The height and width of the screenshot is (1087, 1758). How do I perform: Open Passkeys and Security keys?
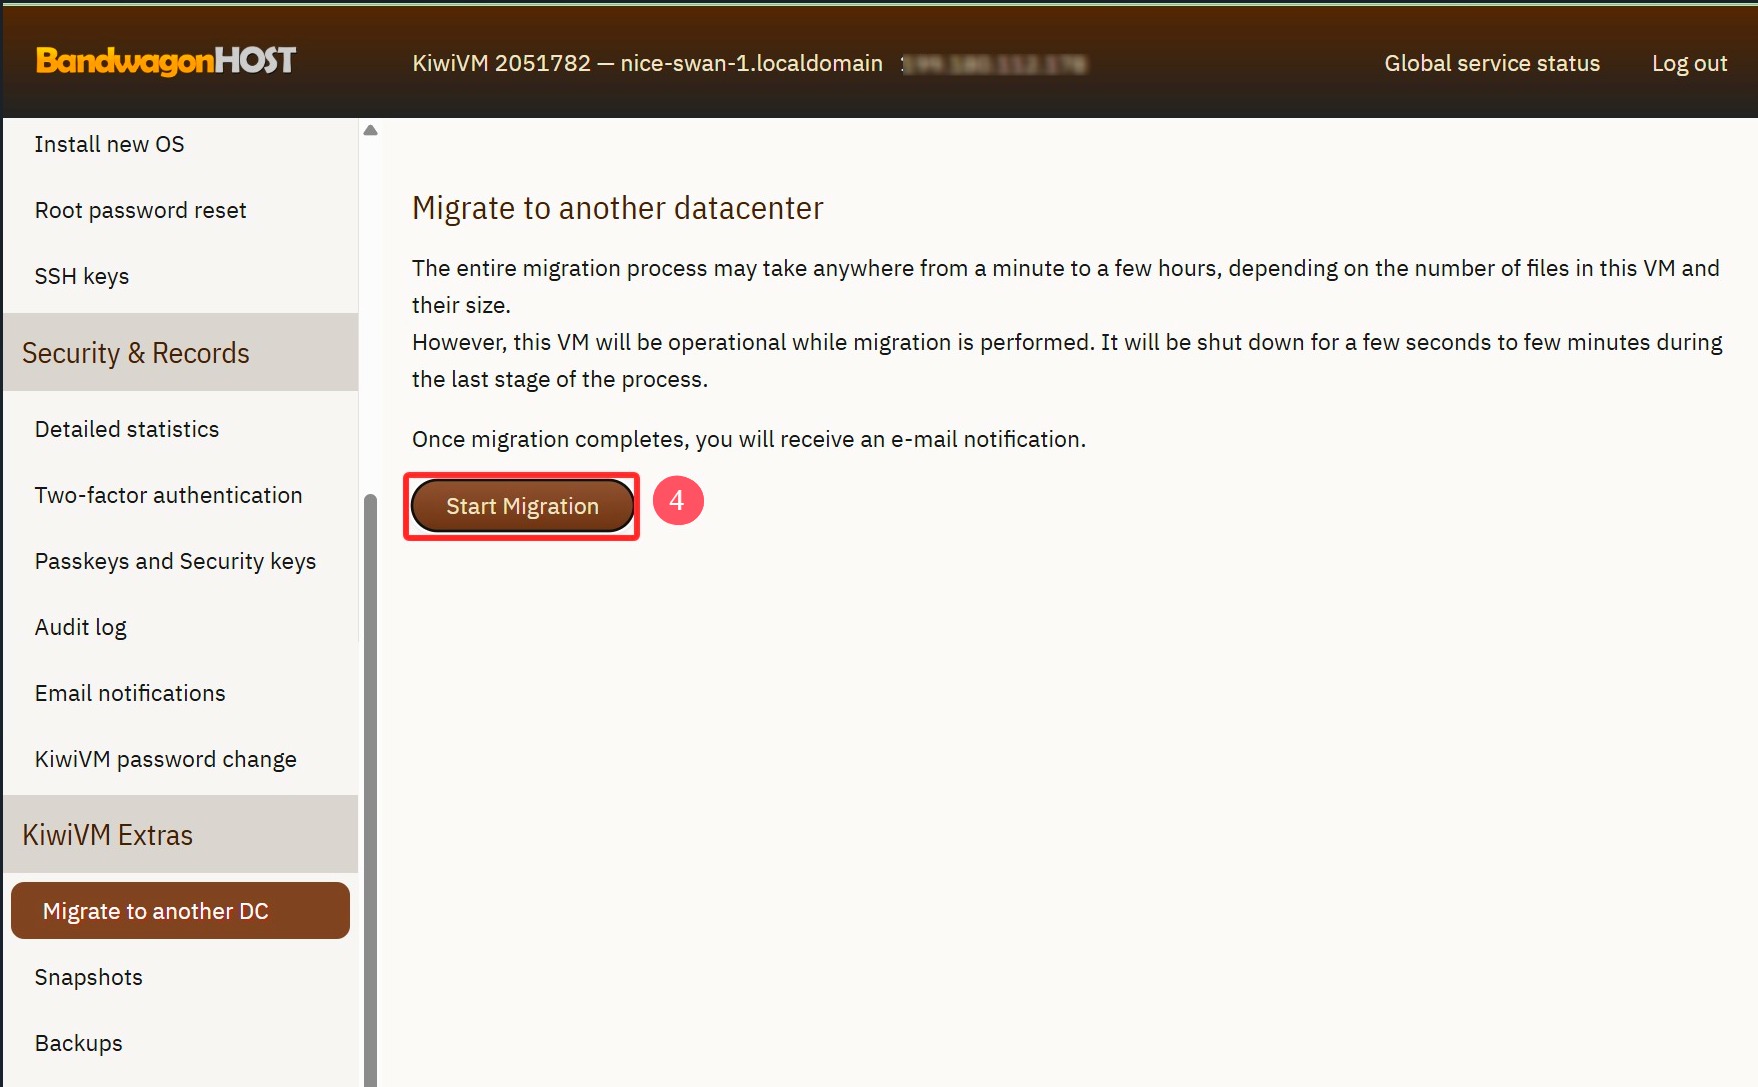pyautogui.click(x=175, y=561)
